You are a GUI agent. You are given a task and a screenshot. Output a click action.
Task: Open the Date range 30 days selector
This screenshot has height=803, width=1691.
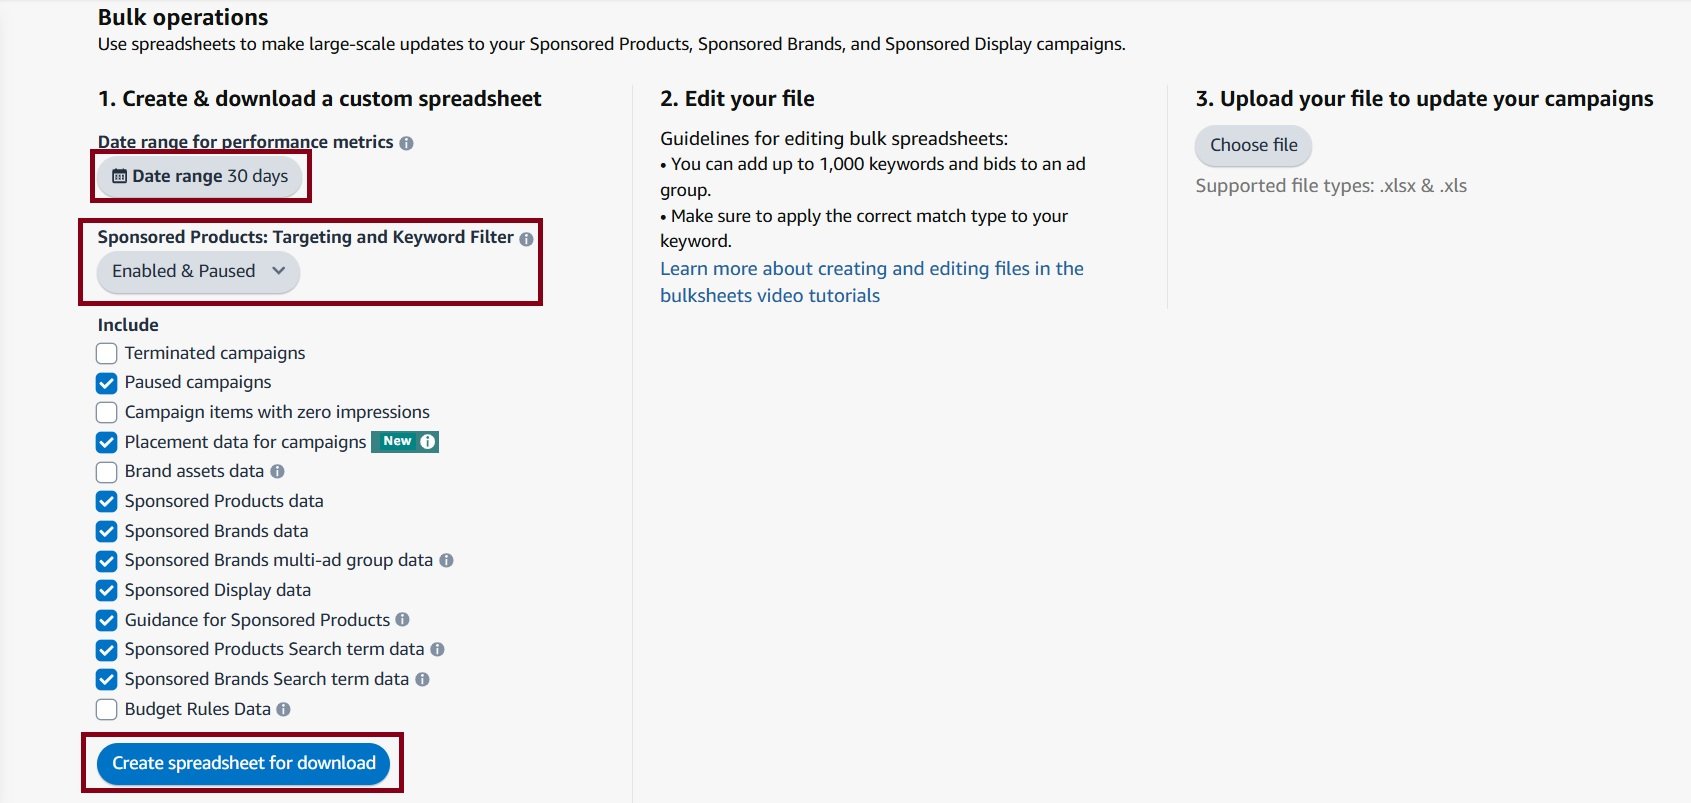point(200,176)
